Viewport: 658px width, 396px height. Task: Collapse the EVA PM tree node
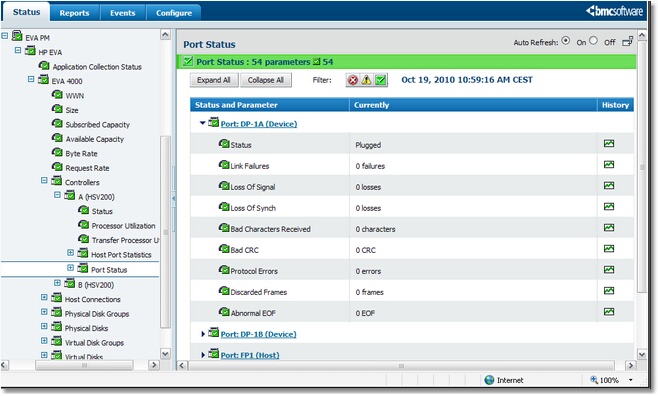tap(5, 36)
